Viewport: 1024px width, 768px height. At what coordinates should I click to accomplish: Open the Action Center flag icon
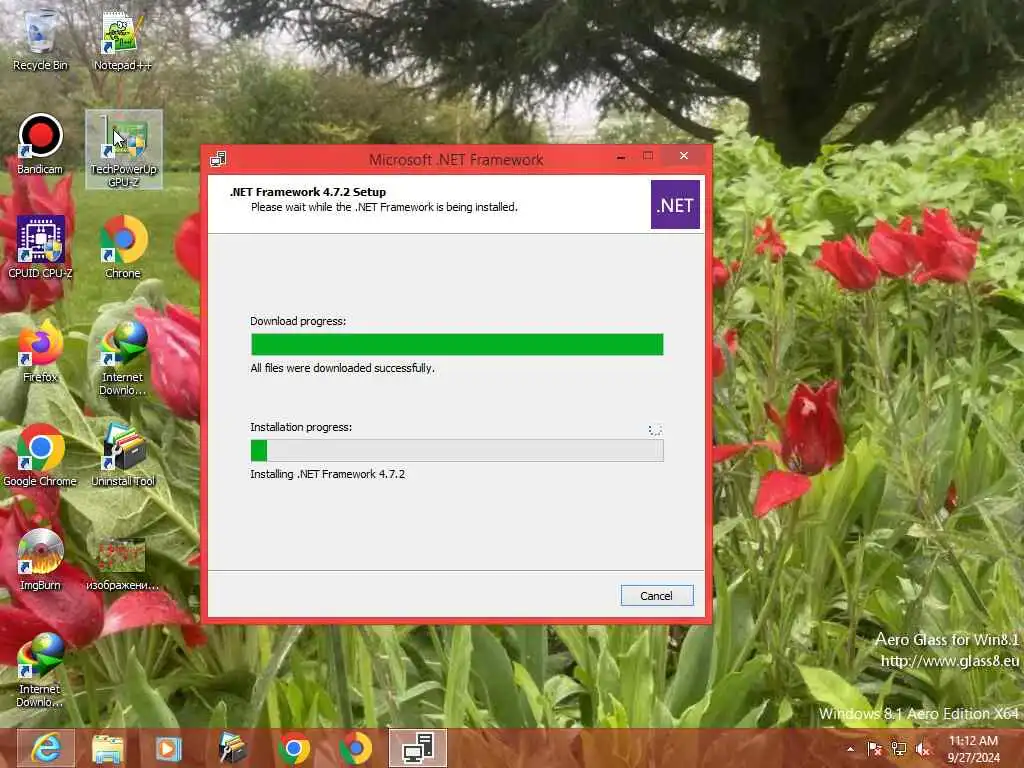coord(874,749)
